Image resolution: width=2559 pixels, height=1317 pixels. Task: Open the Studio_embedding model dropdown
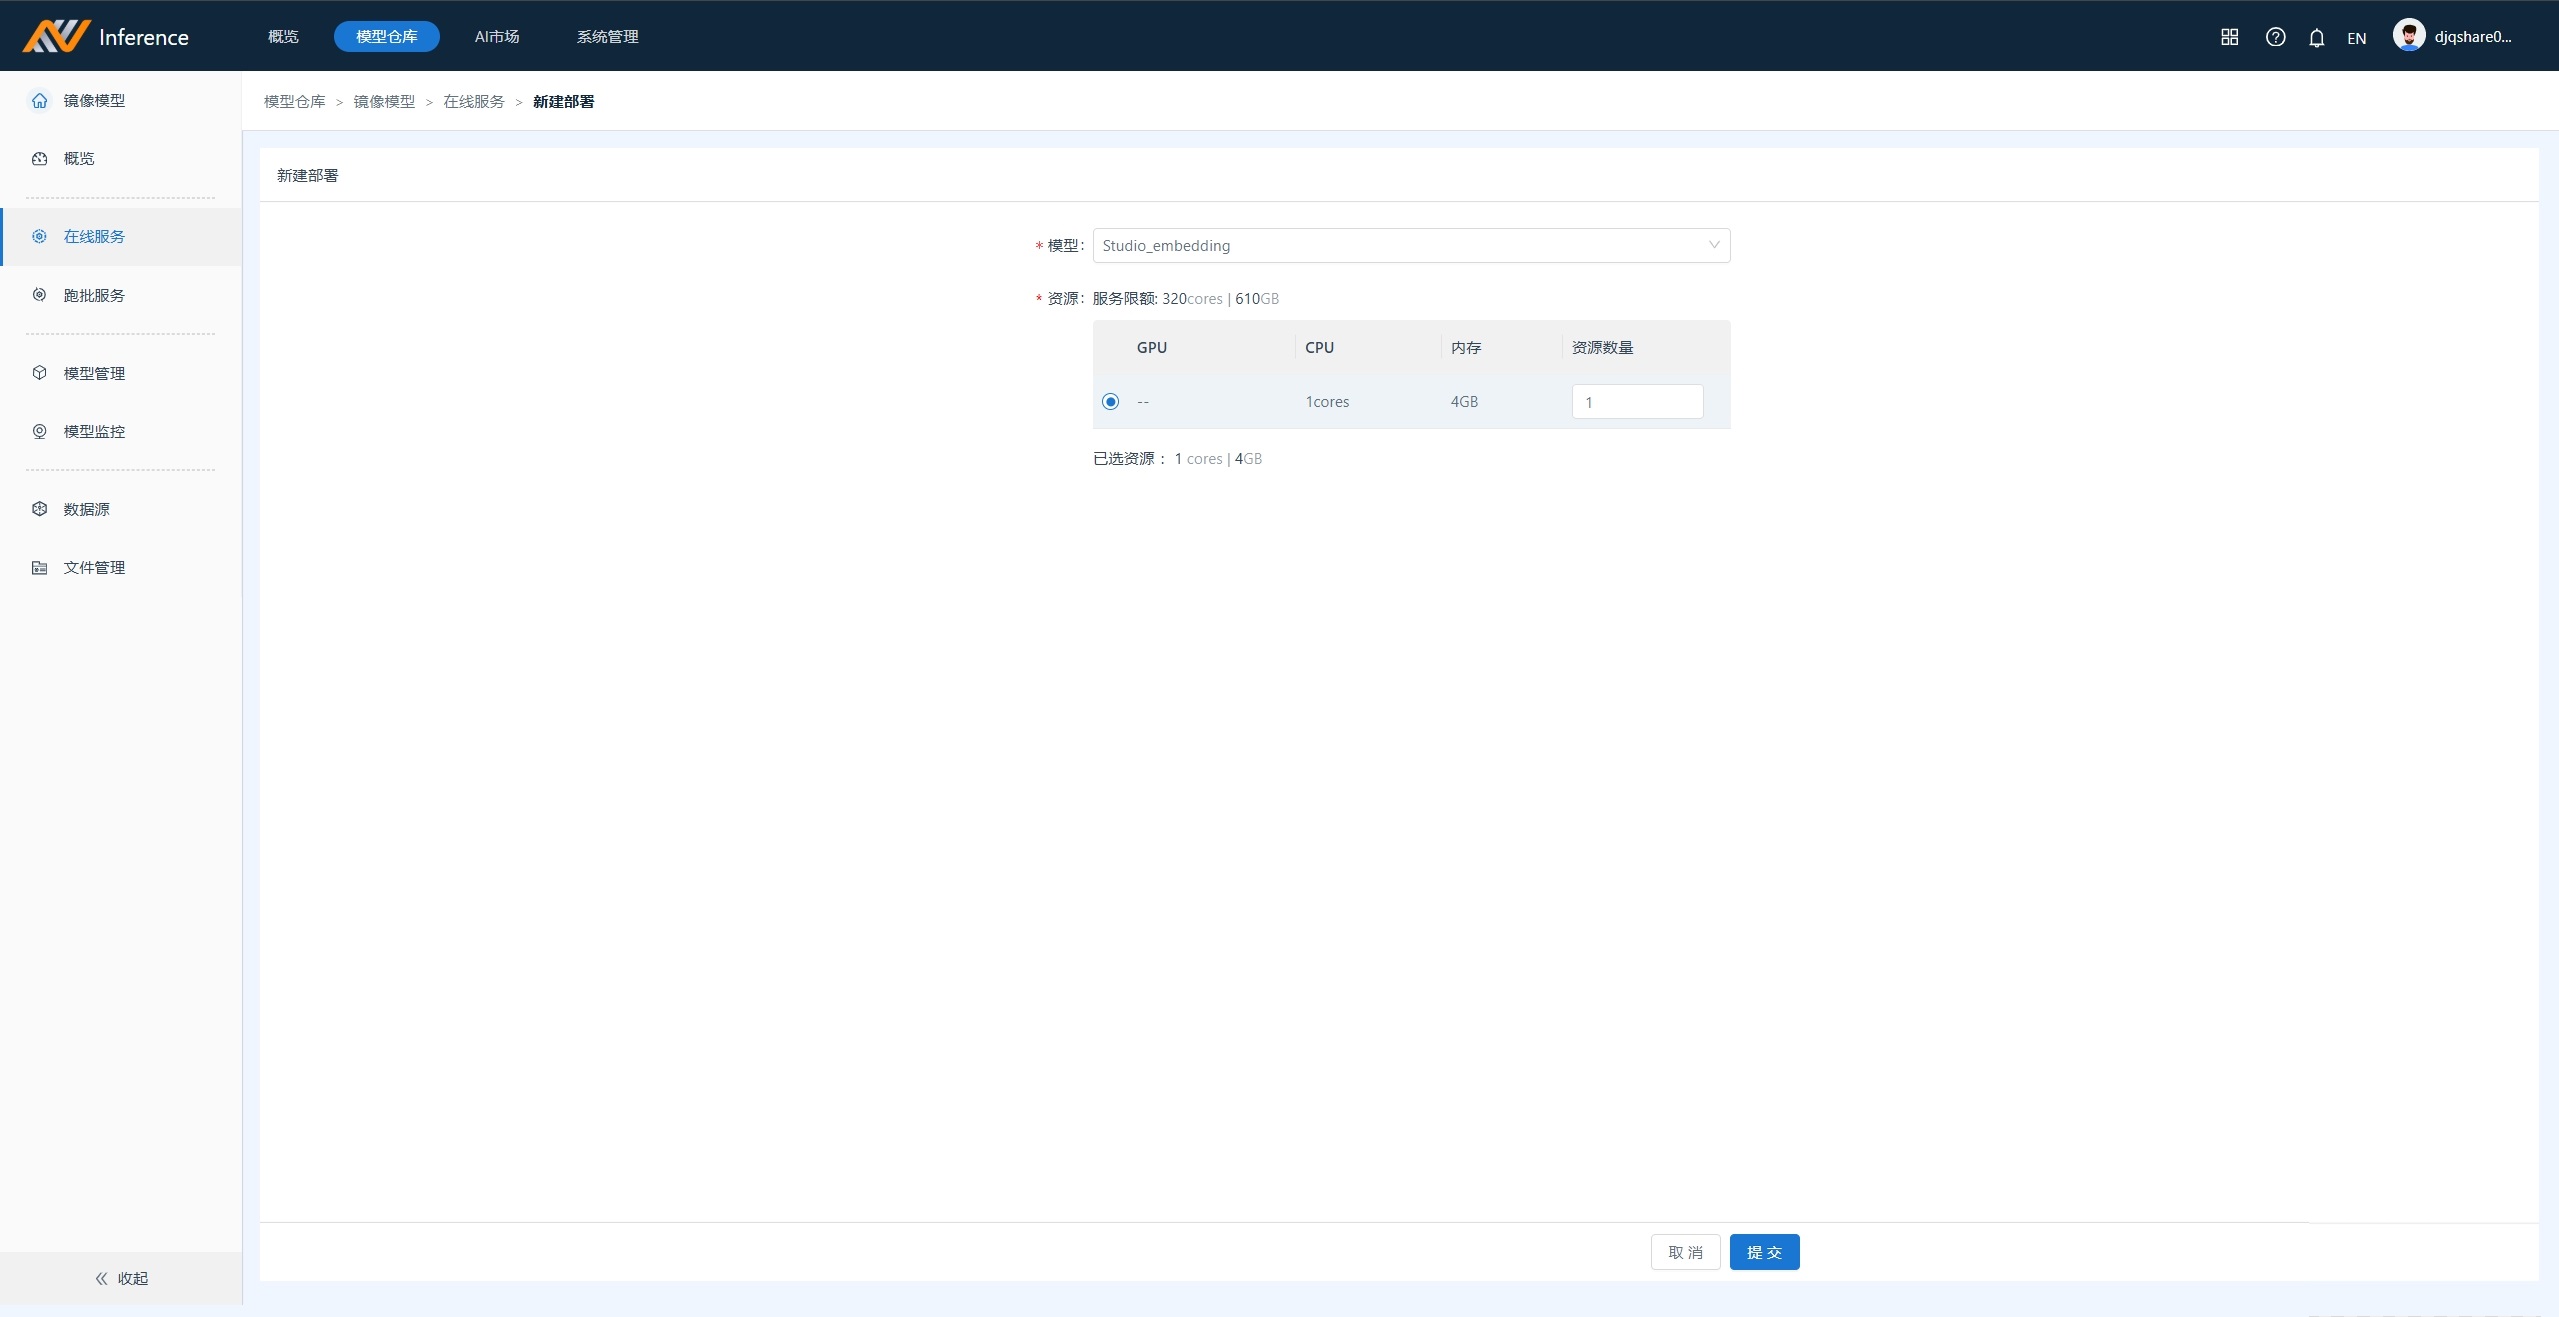click(1410, 246)
